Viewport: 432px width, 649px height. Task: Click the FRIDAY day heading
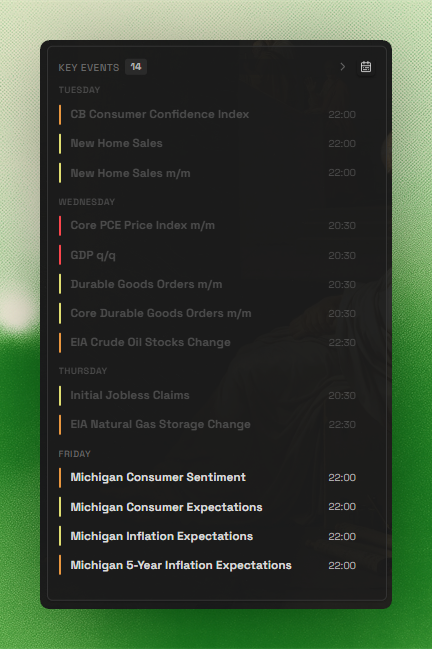74,454
